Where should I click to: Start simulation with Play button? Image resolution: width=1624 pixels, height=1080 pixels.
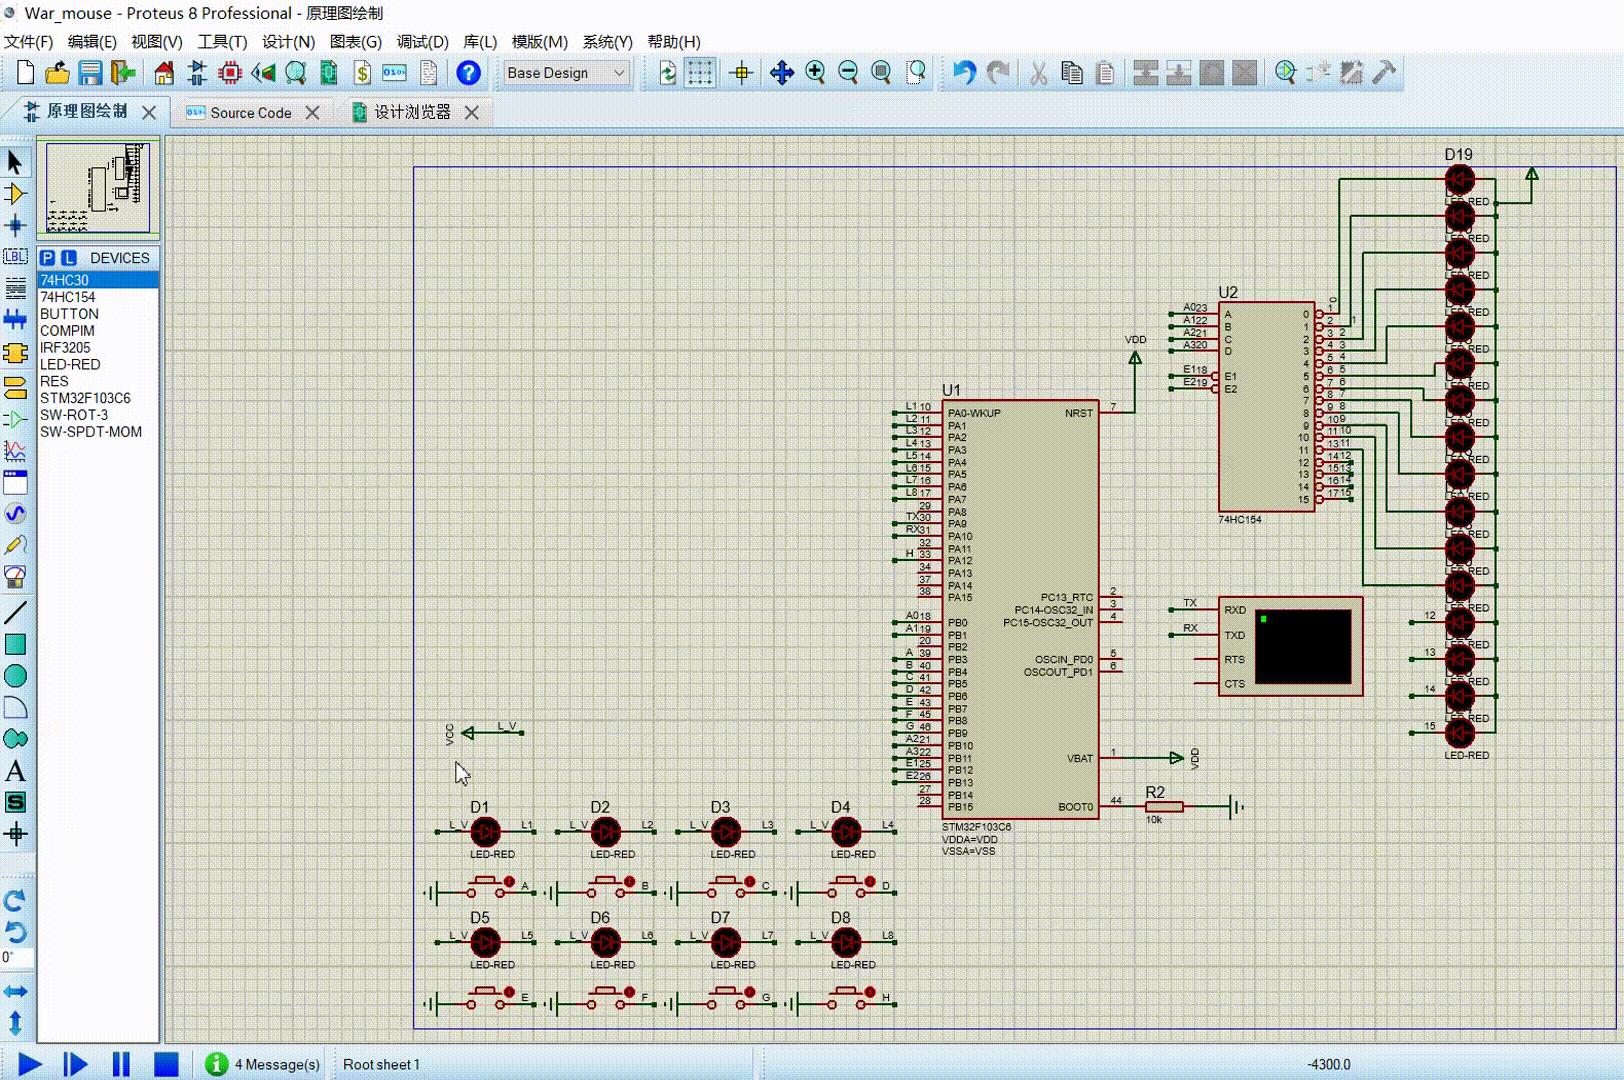point(30,1064)
